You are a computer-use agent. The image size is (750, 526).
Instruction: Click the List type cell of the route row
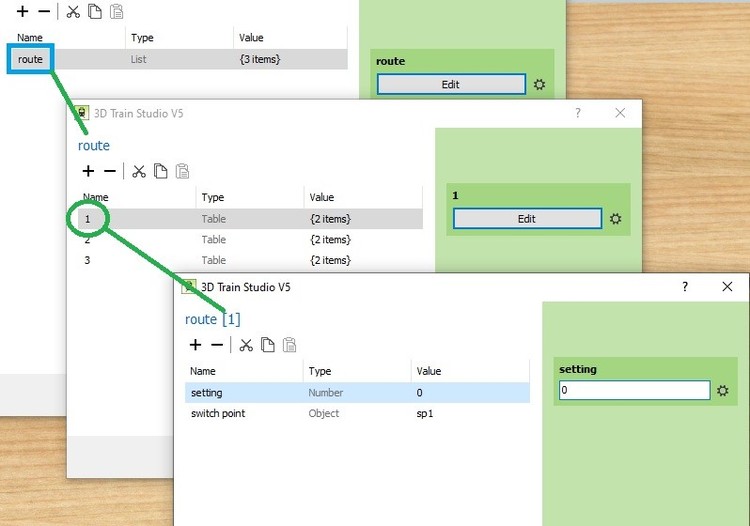click(138, 59)
